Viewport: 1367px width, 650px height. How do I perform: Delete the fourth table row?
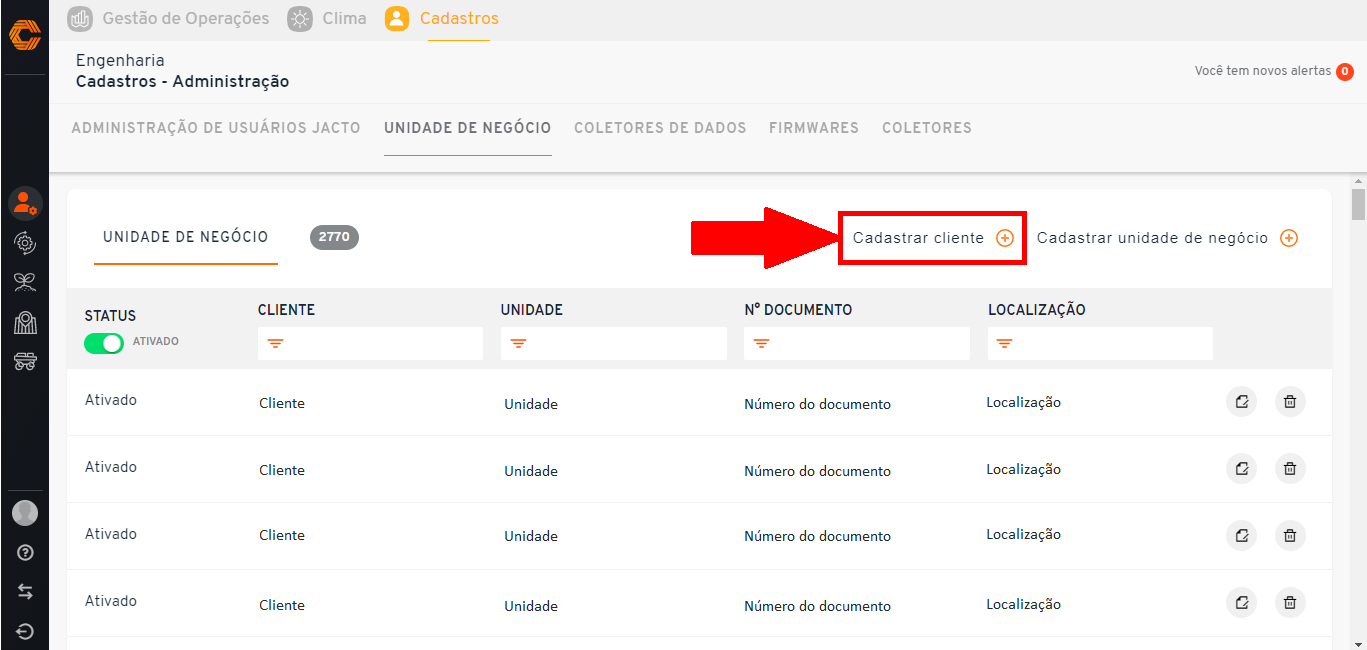1290,602
